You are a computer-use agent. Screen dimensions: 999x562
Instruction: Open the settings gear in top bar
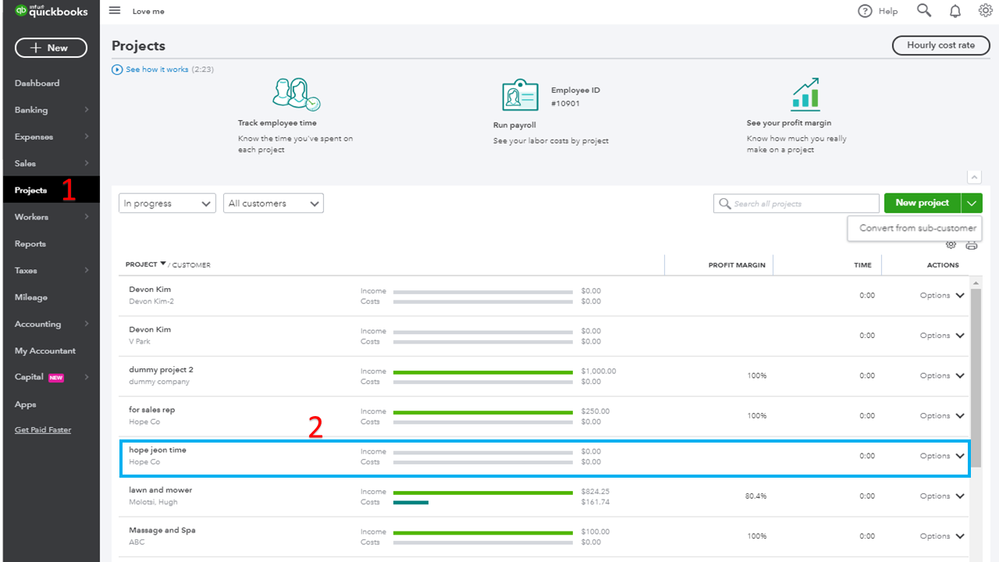click(x=985, y=11)
